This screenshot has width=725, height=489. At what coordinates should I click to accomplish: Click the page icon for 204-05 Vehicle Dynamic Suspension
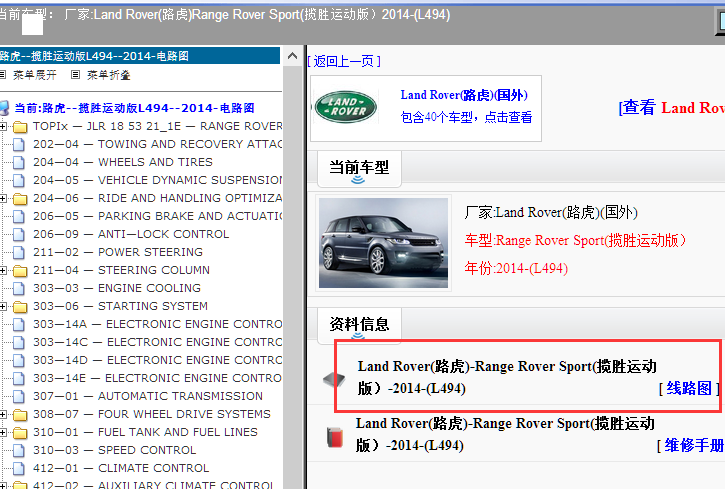click(x=19, y=180)
